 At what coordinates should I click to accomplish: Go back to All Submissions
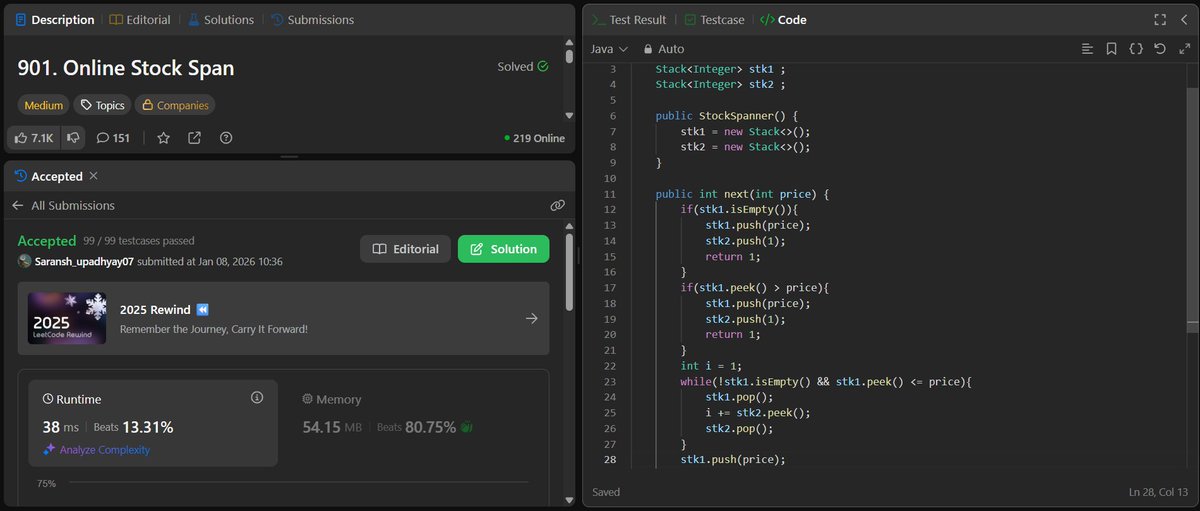(x=63, y=205)
